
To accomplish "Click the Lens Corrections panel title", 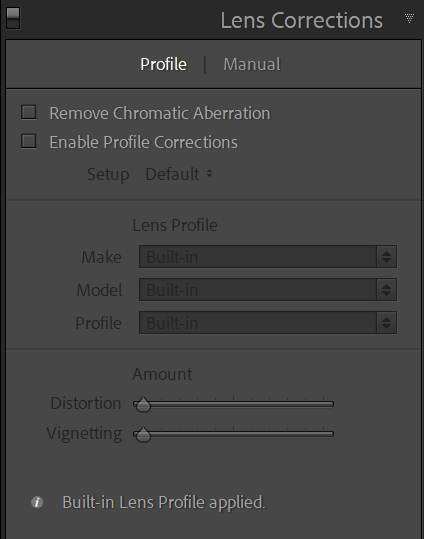I will tap(302, 20).
